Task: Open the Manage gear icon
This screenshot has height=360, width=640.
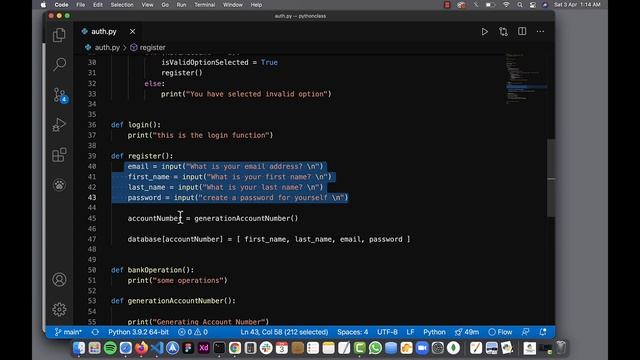Action: 59,309
